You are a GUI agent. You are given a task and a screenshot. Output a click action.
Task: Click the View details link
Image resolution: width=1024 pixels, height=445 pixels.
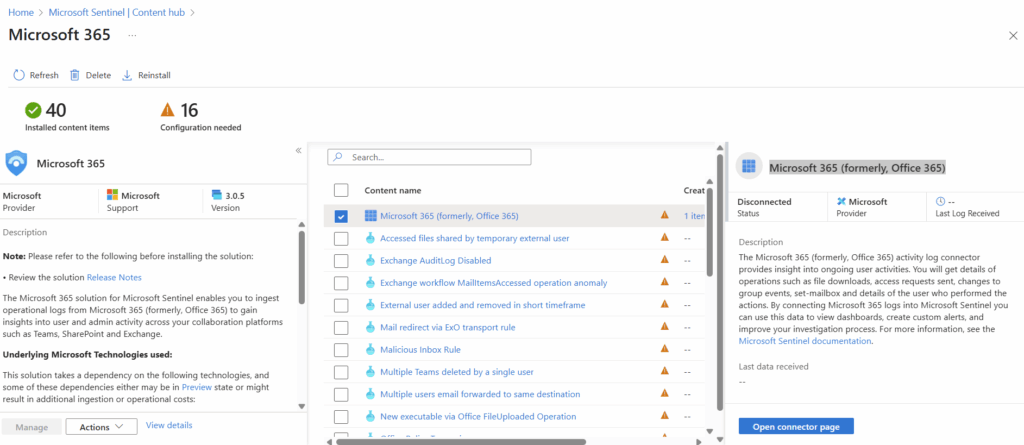pos(169,425)
